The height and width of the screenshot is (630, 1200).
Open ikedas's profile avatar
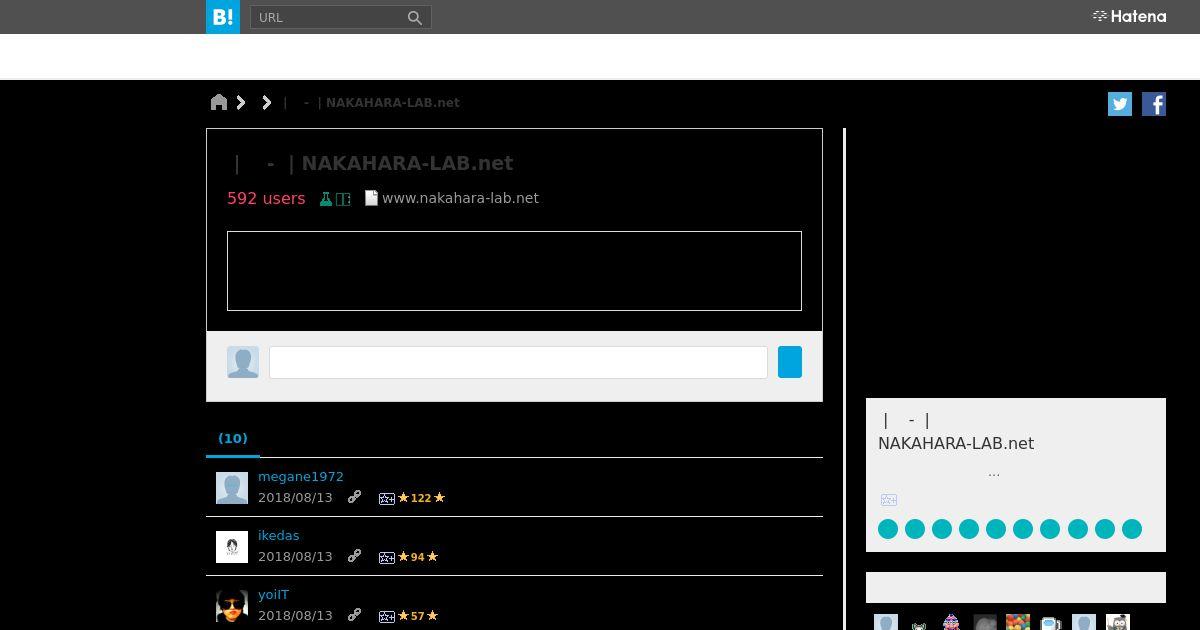pos(232,547)
